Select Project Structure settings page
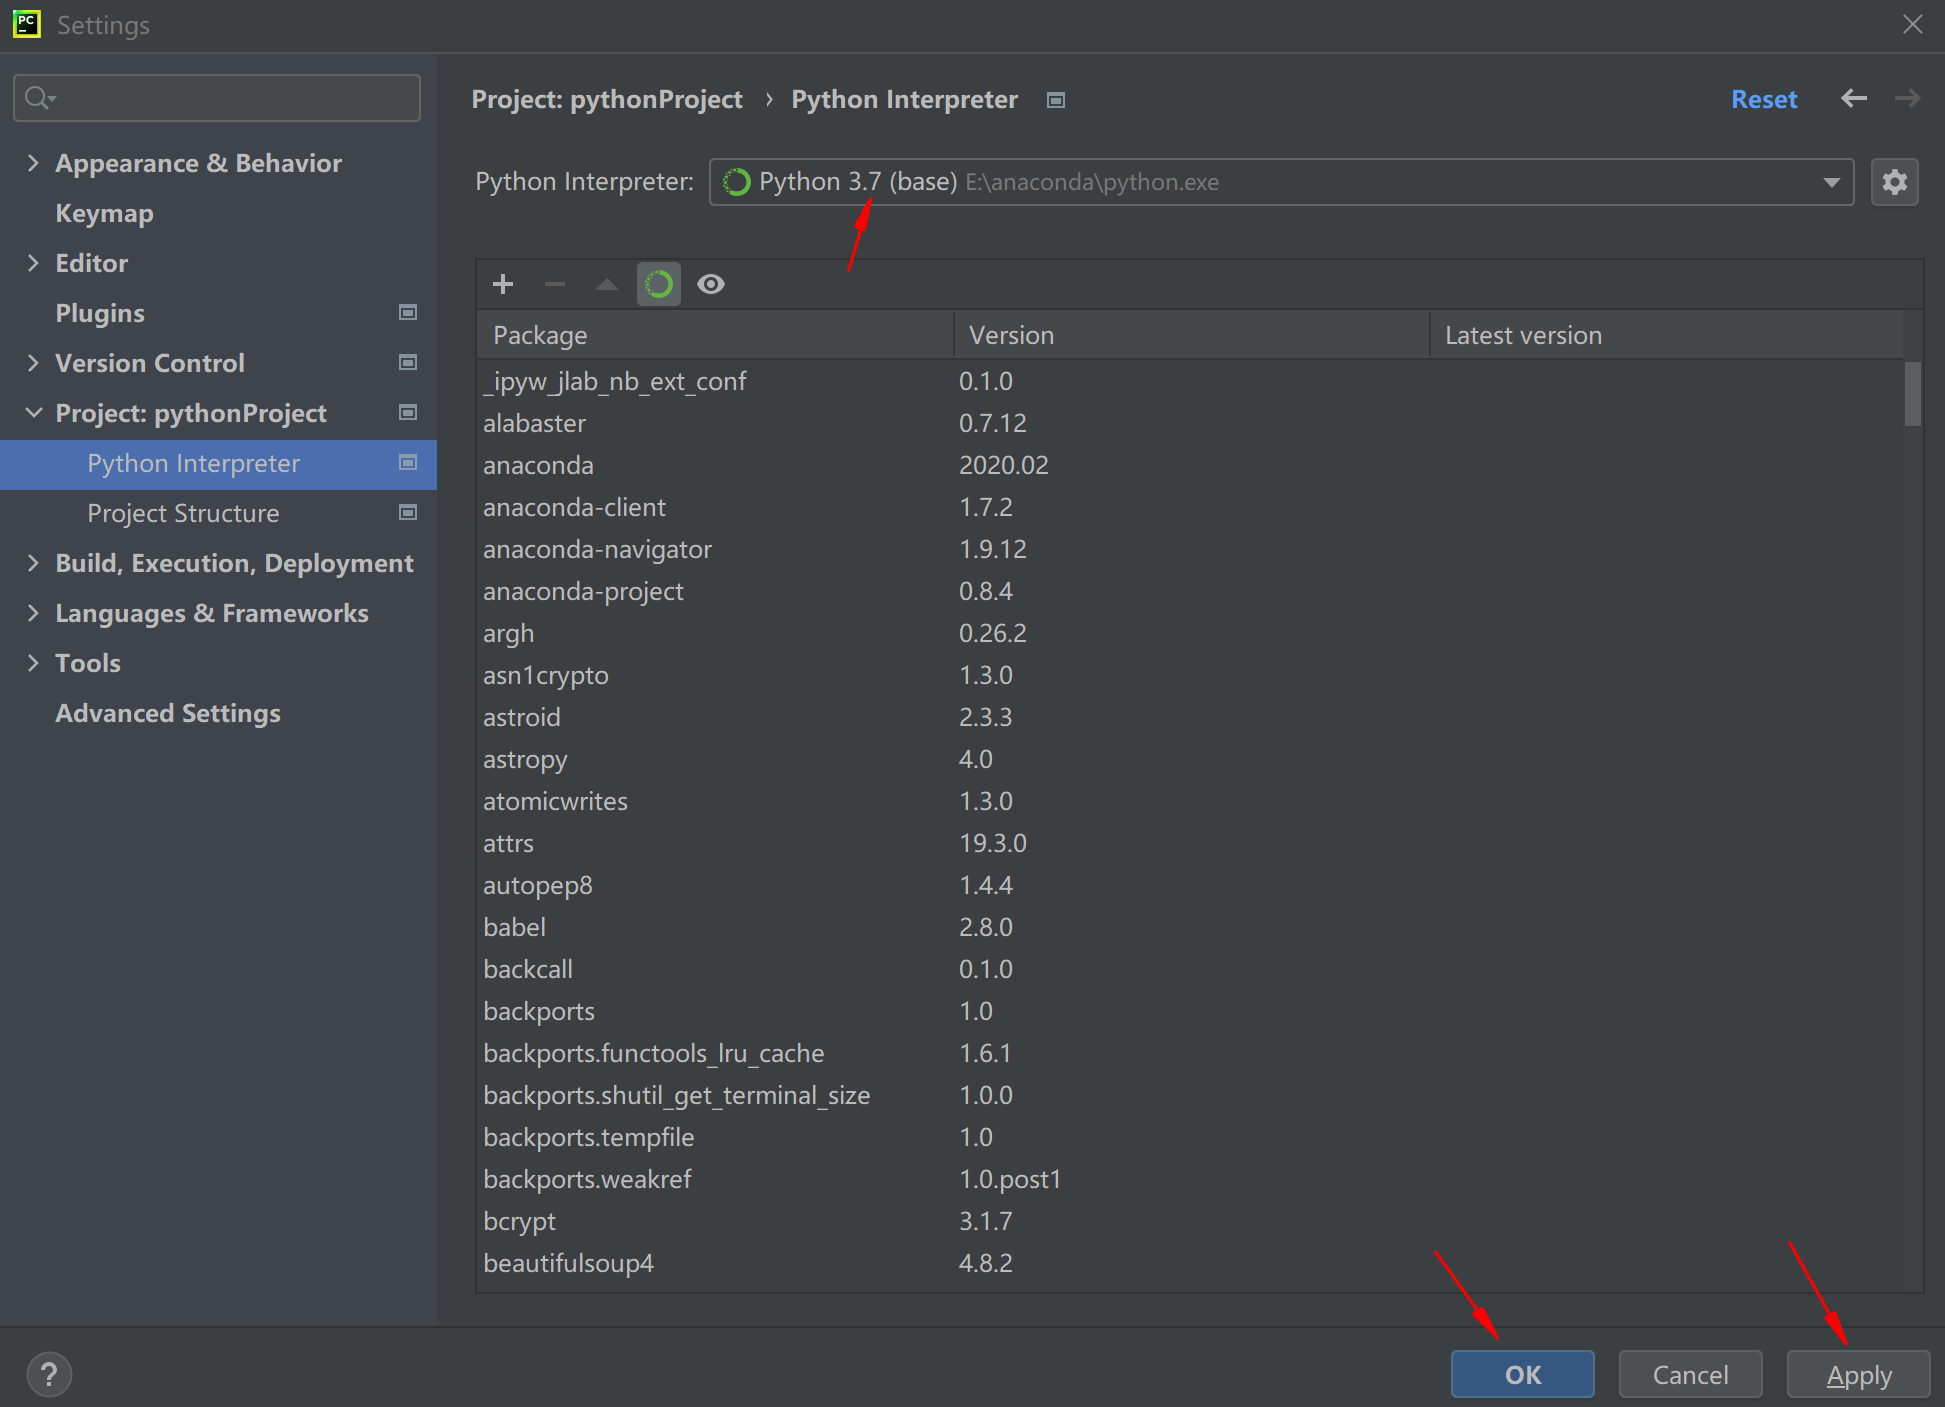 coord(183,513)
